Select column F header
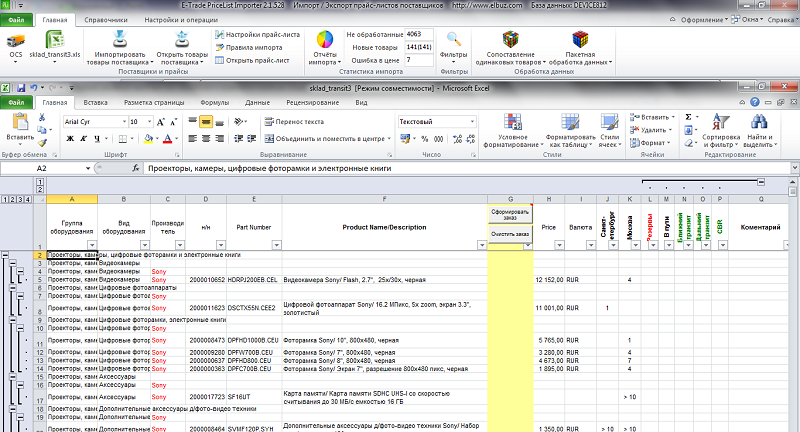Image resolution: width=800 pixels, height=432 pixels. coord(384,199)
